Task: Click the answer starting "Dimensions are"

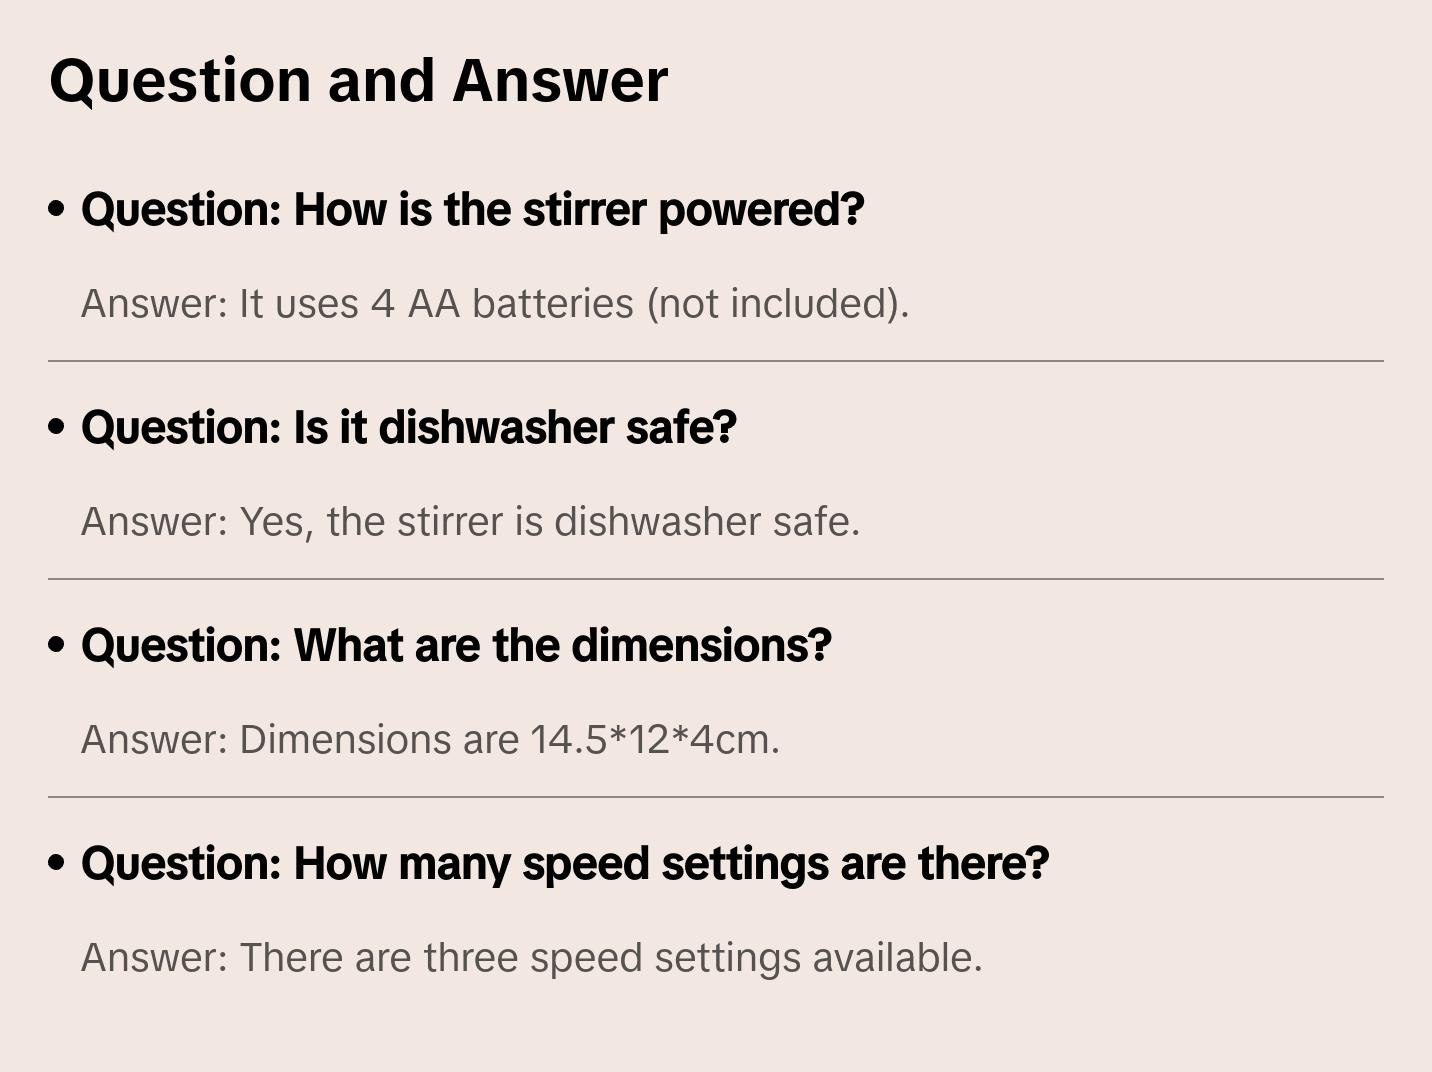Action: pos(430,740)
